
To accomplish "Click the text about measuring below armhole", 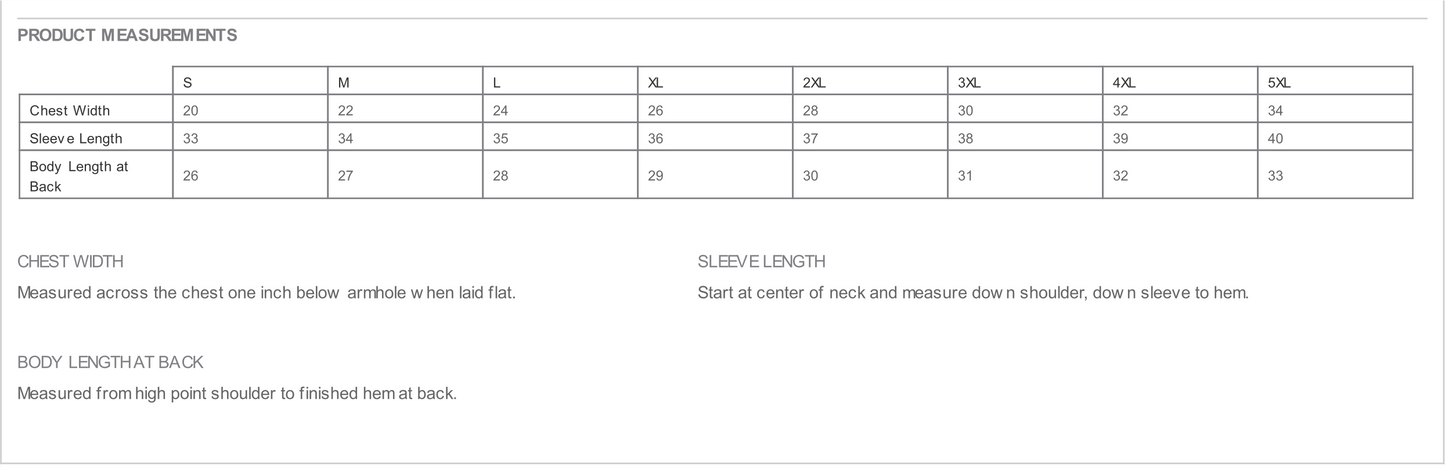I will [266, 293].
